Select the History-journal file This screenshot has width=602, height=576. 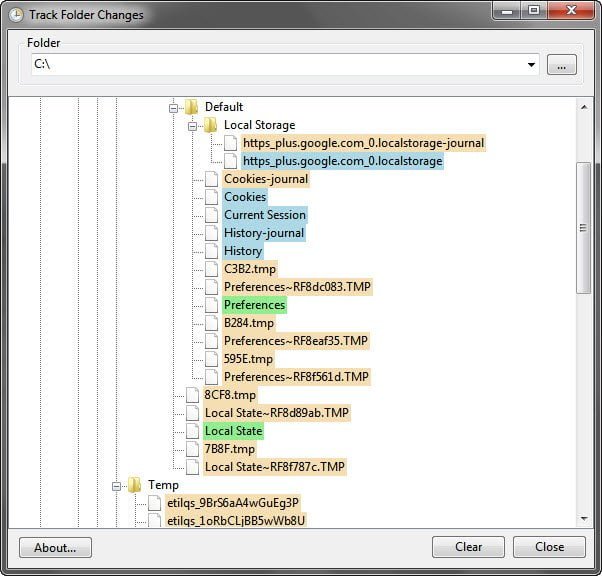(x=264, y=233)
